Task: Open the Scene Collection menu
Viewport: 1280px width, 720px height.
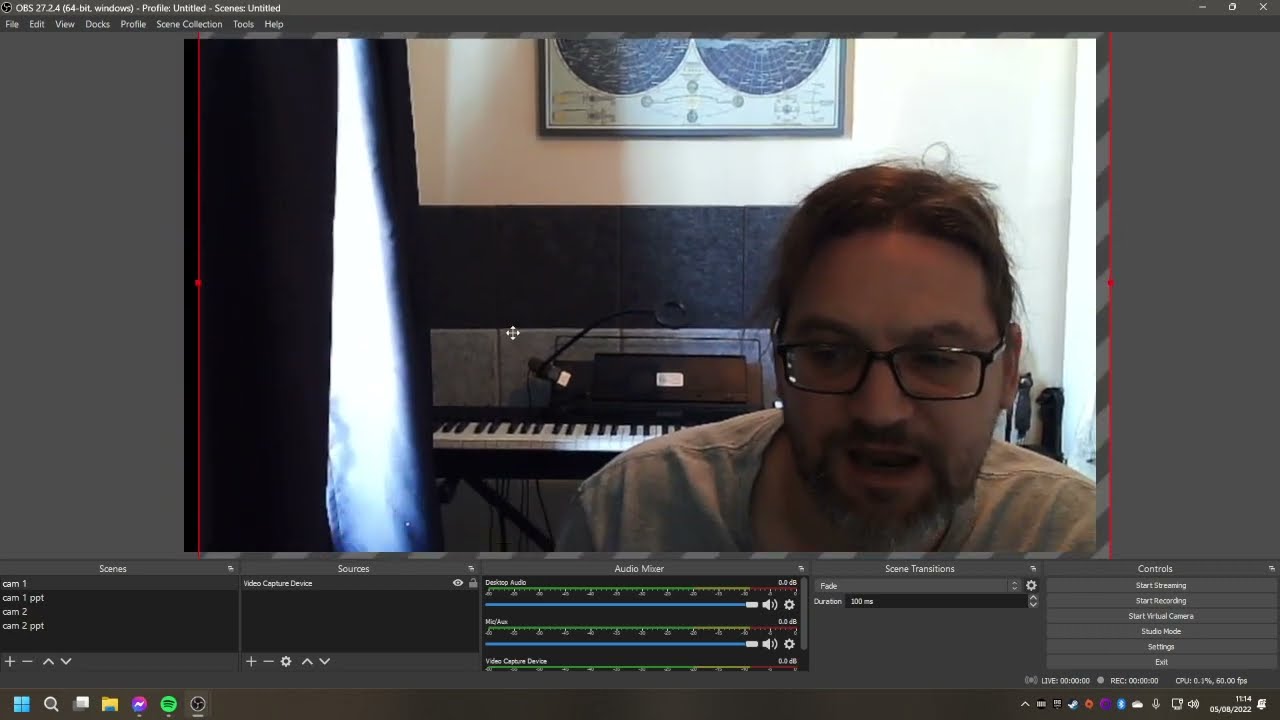Action: pos(189,24)
